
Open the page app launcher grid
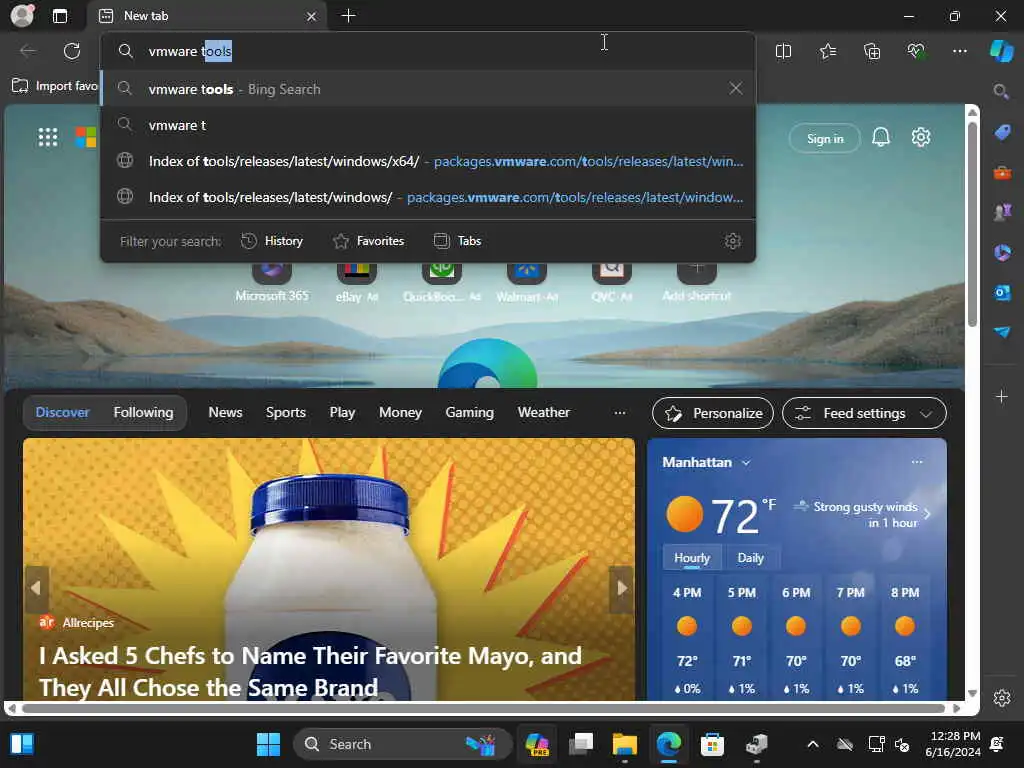(48, 137)
